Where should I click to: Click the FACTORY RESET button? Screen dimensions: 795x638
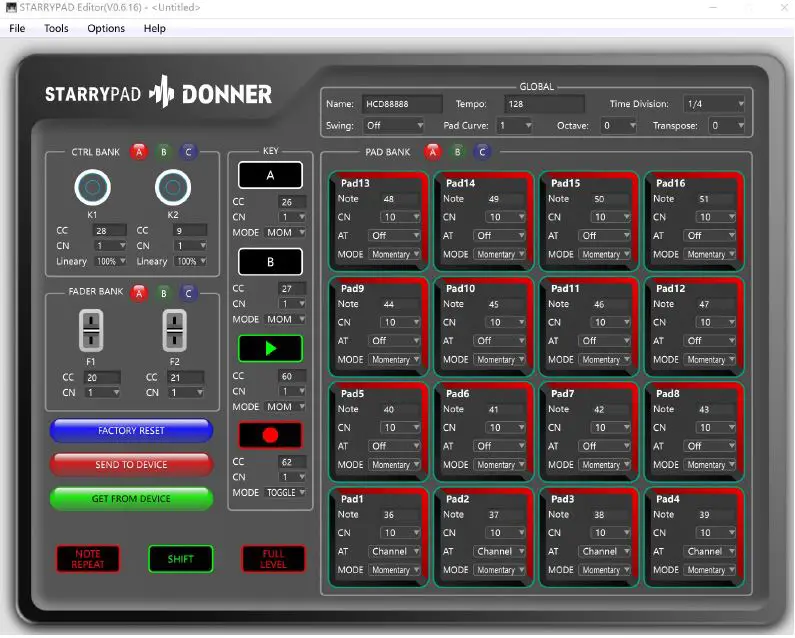point(131,431)
